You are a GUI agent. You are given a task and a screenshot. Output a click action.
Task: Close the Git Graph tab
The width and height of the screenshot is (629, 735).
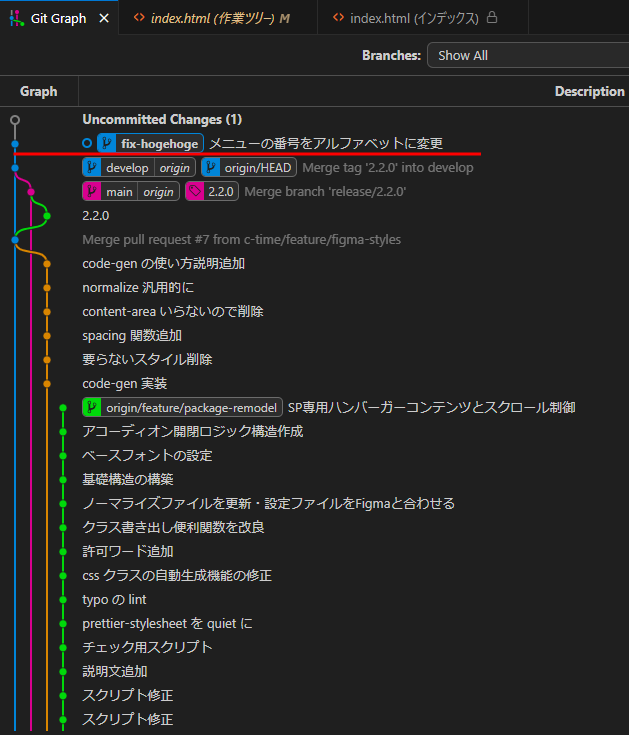click(x=104, y=18)
